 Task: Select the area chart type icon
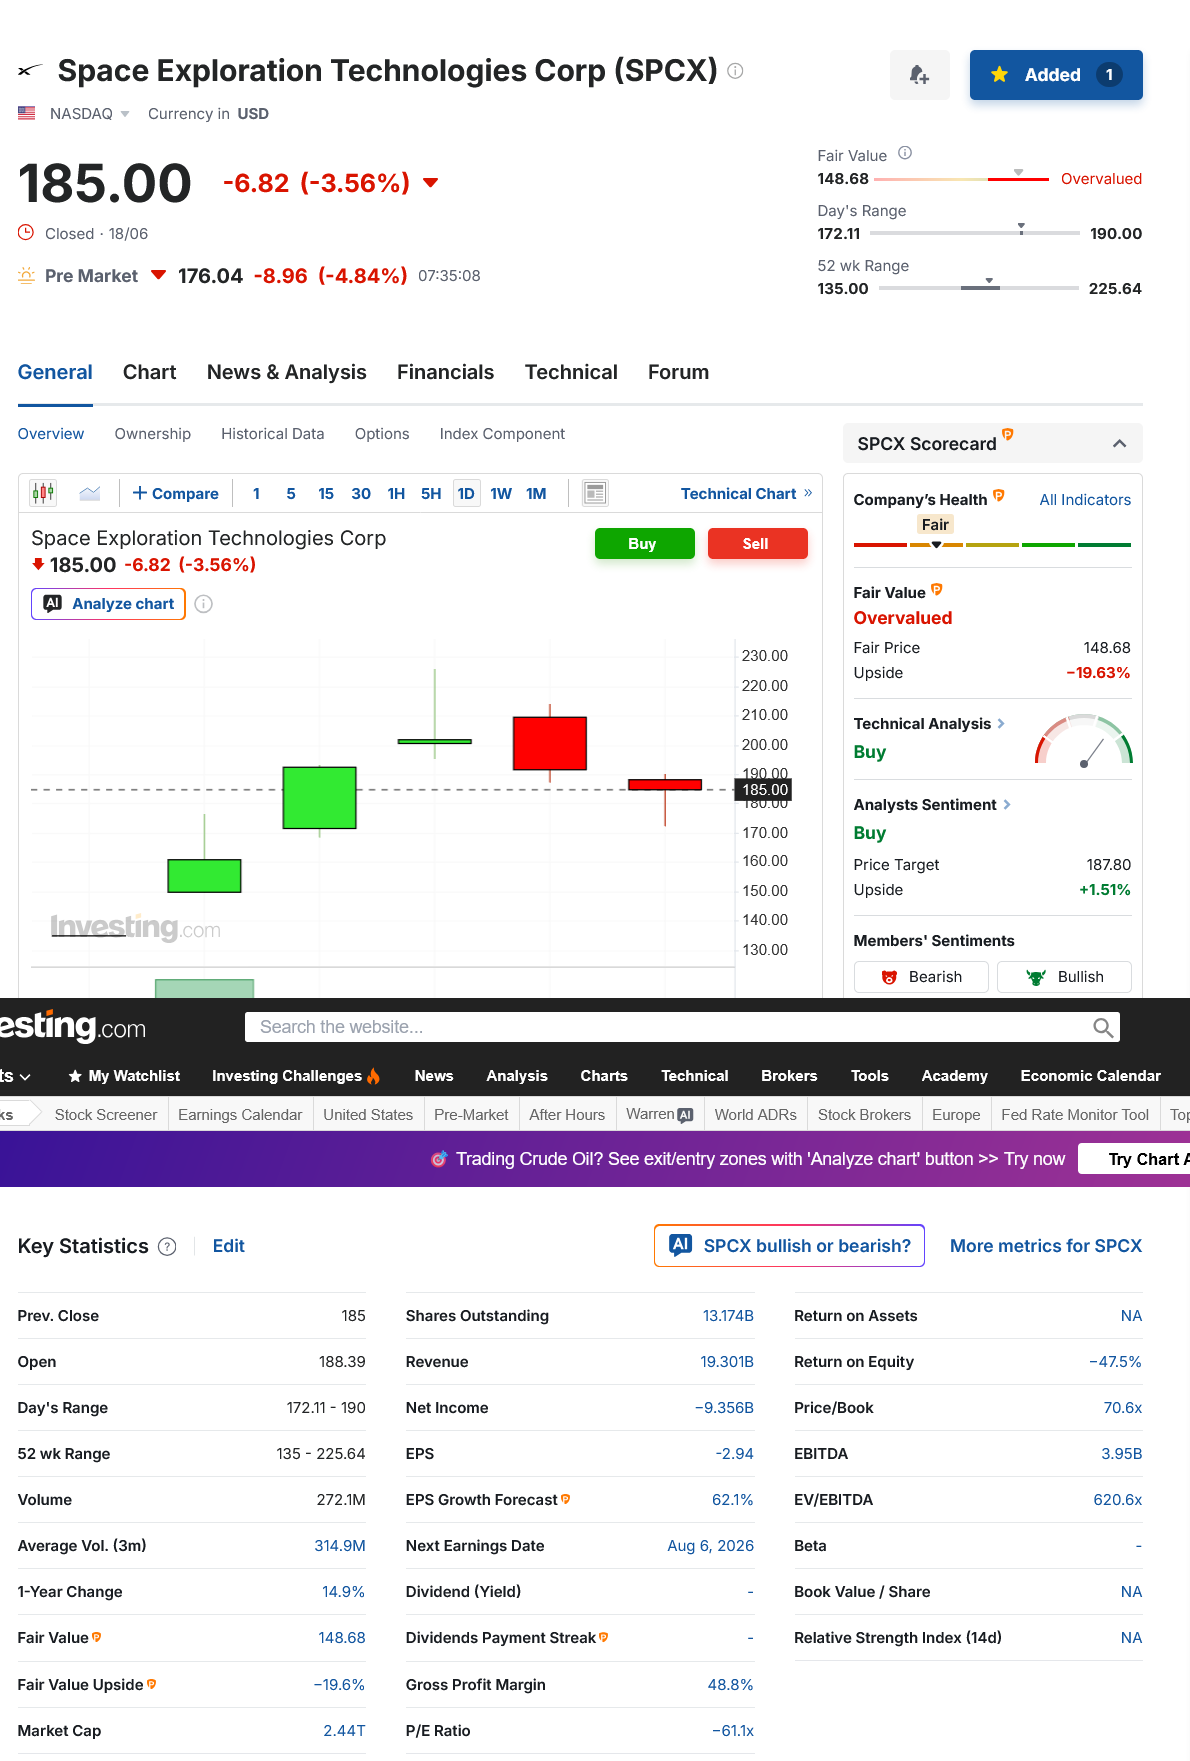[90, 493]
